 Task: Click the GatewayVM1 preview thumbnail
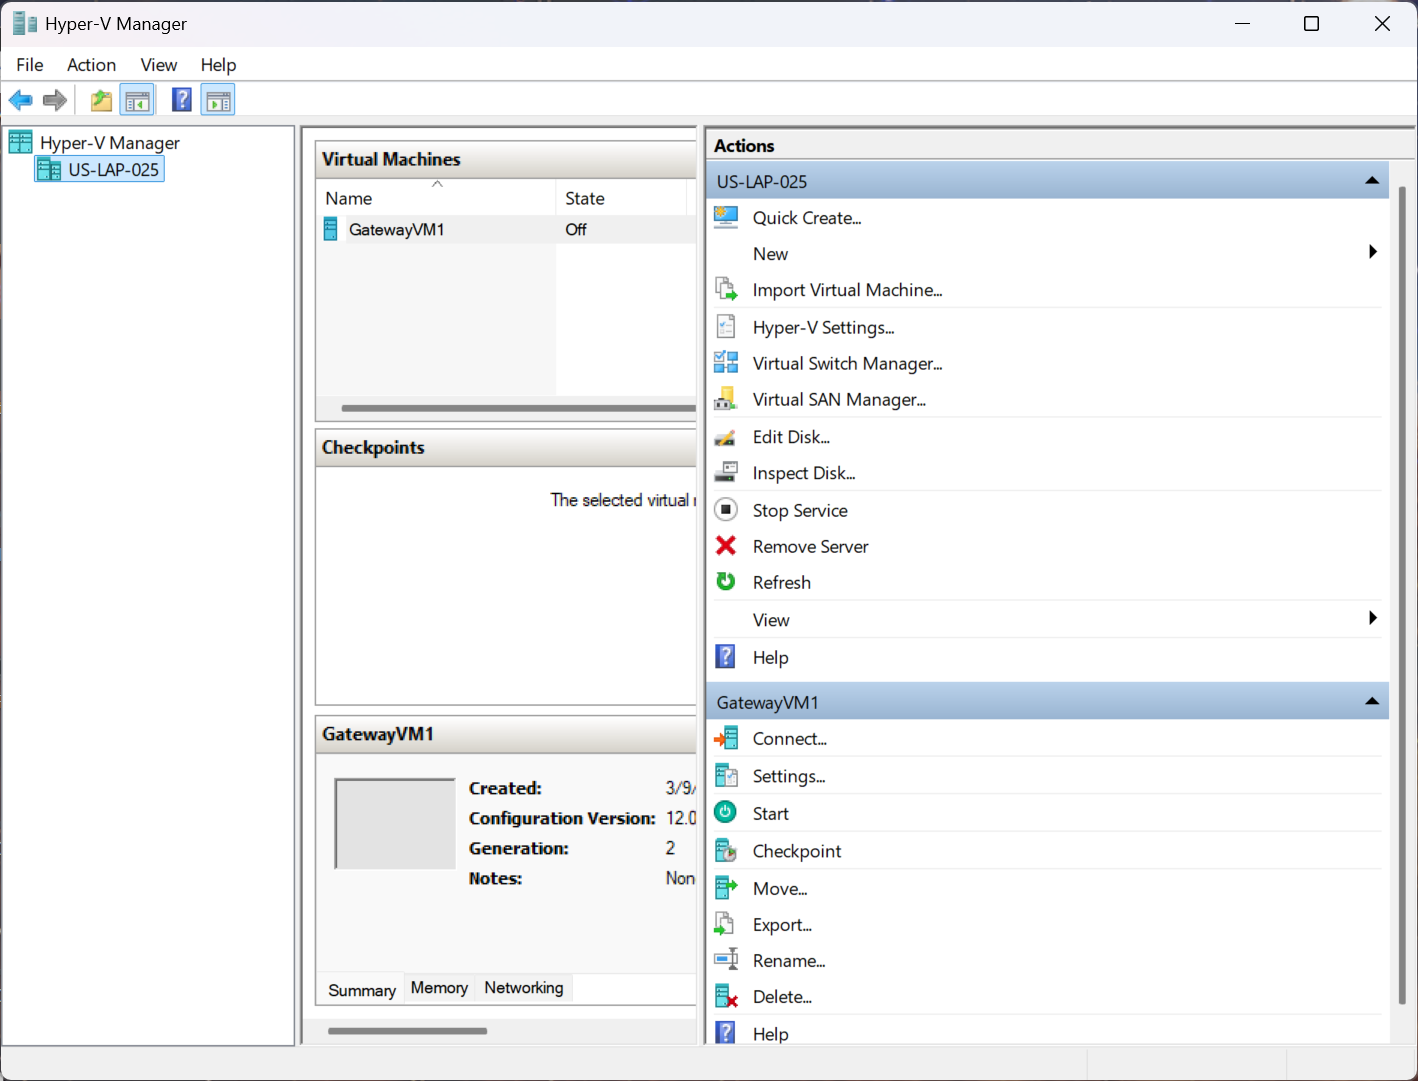pos(395,824)
